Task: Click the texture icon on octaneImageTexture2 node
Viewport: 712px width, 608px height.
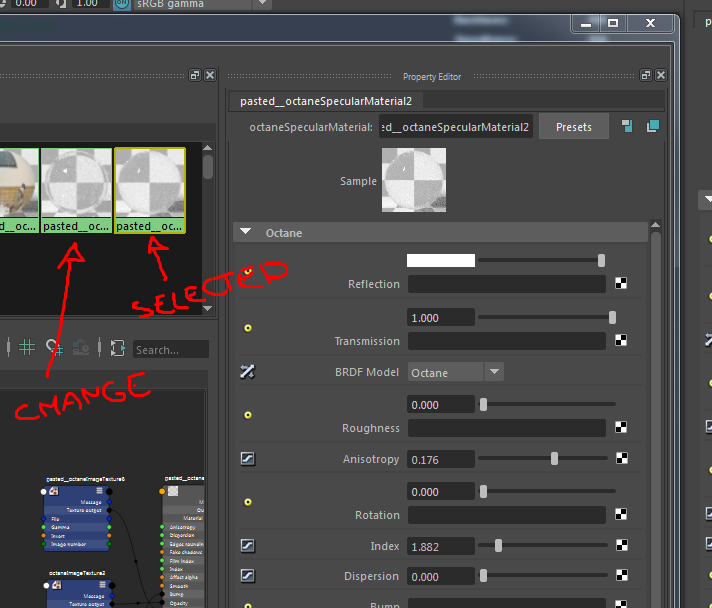Action: [57, 585]
